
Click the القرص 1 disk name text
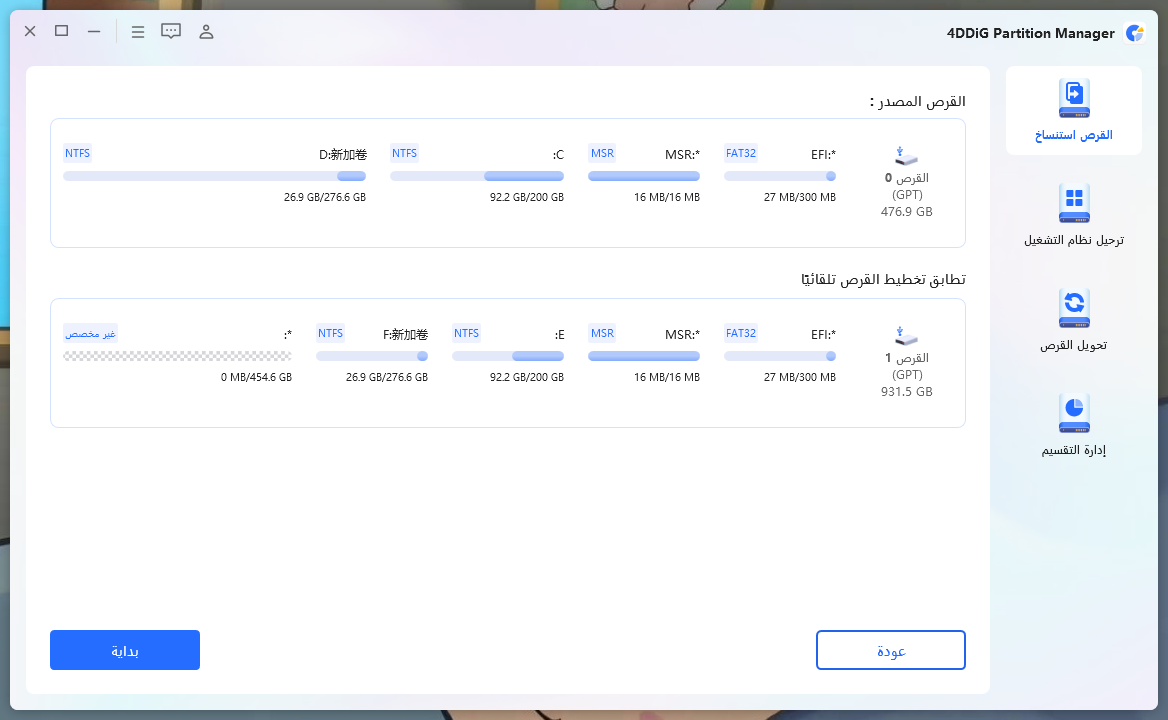click(x=907, y=358)
